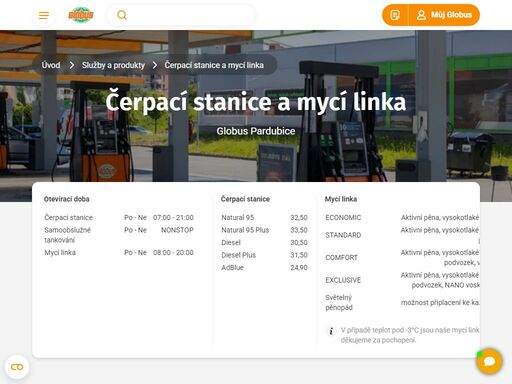Select the Mycí linka column heading

click(341, 199)
